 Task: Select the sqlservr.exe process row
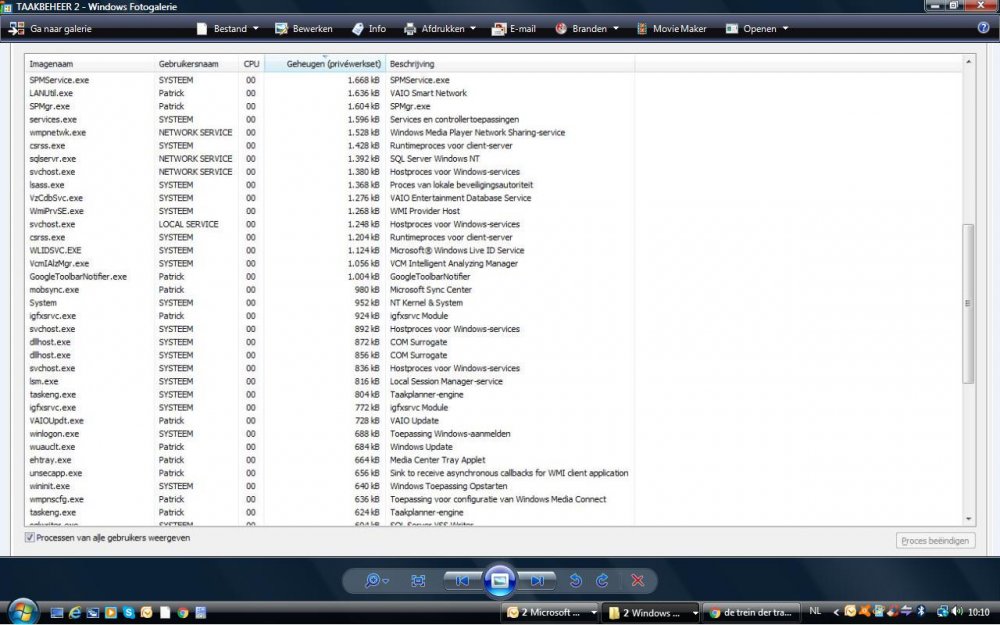[x=330, y=159]
